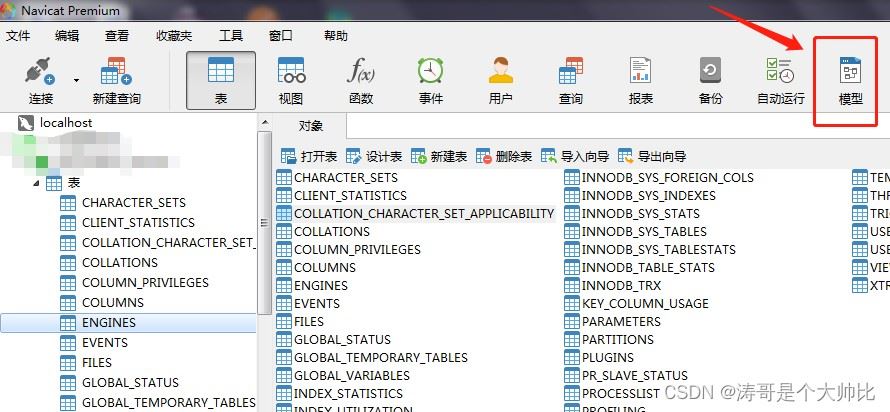
Task: Select KEY_COLUMN_USAGE table icon
Action: 572,304
